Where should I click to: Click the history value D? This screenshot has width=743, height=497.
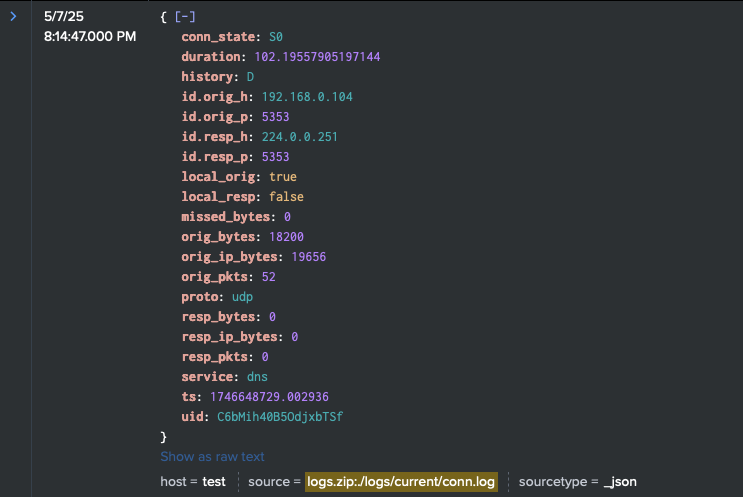click(250, 77)
